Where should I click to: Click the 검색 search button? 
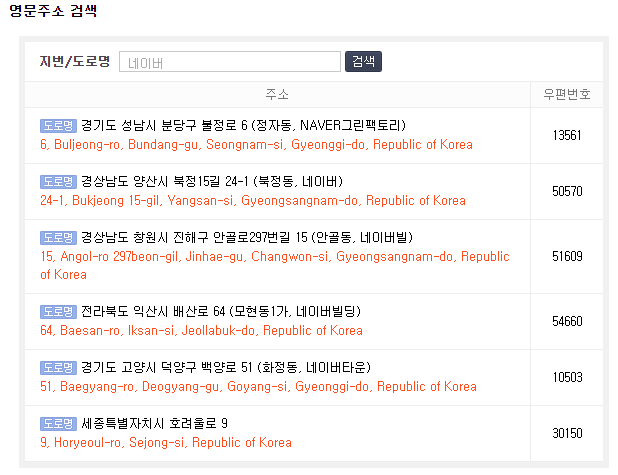point(363,61)
